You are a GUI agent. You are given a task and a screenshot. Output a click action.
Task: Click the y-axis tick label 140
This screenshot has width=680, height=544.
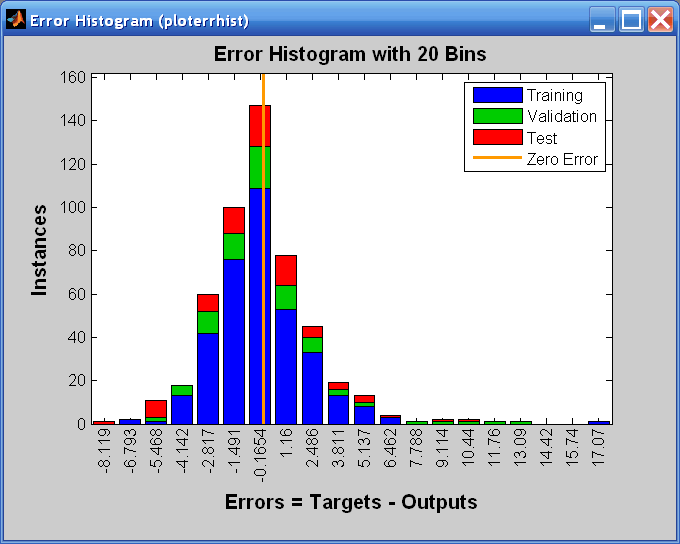coord(72,120)
